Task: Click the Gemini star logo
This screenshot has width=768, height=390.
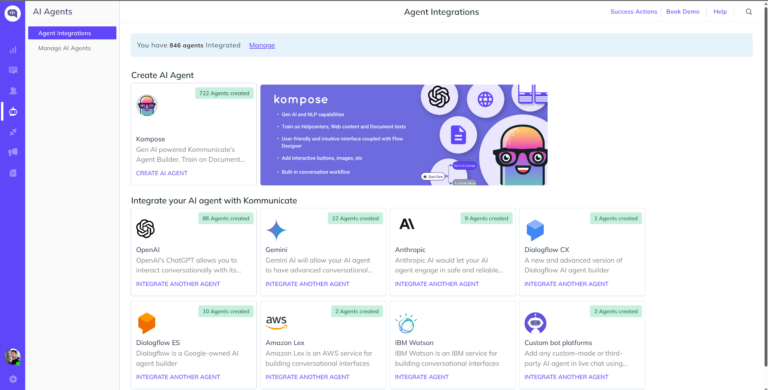Action: [x=276, y=230]
